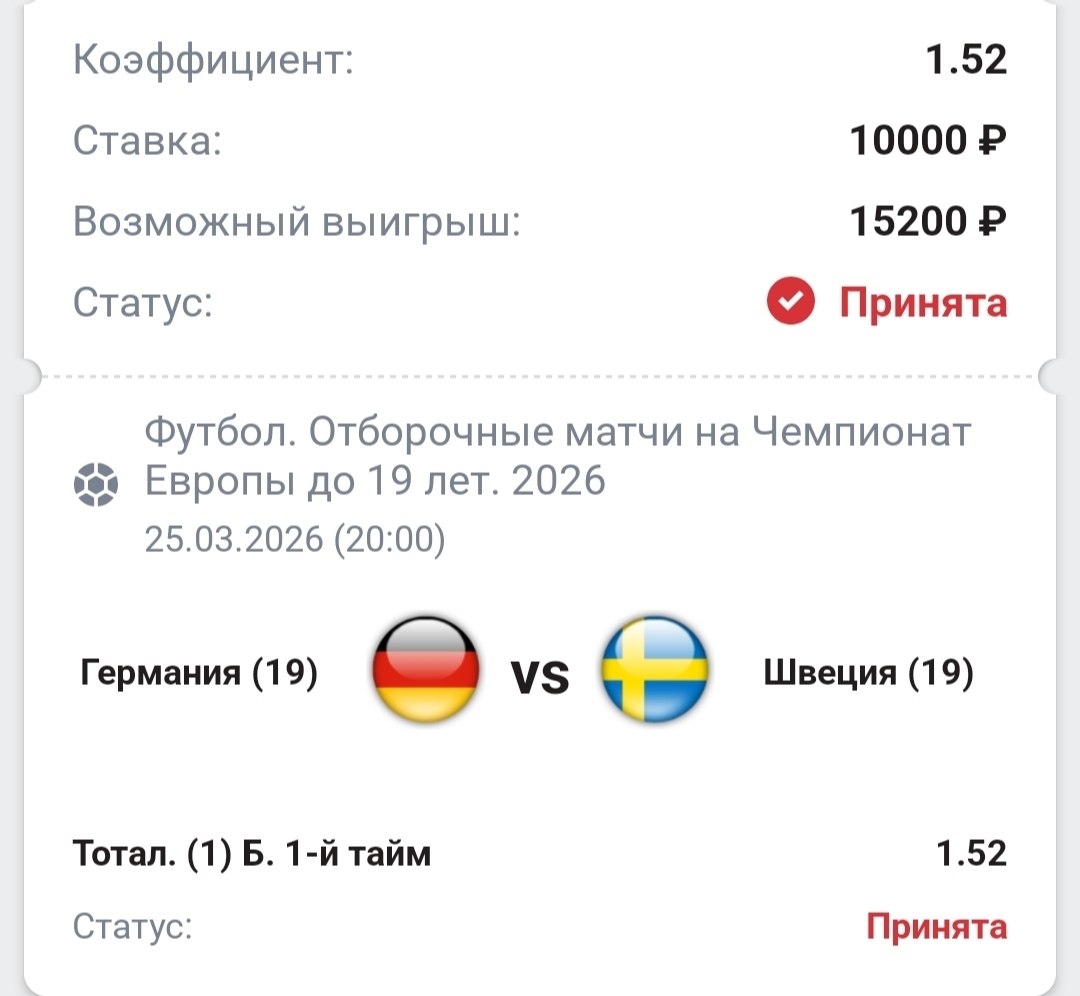Open the tournament title text

point(558,458)
